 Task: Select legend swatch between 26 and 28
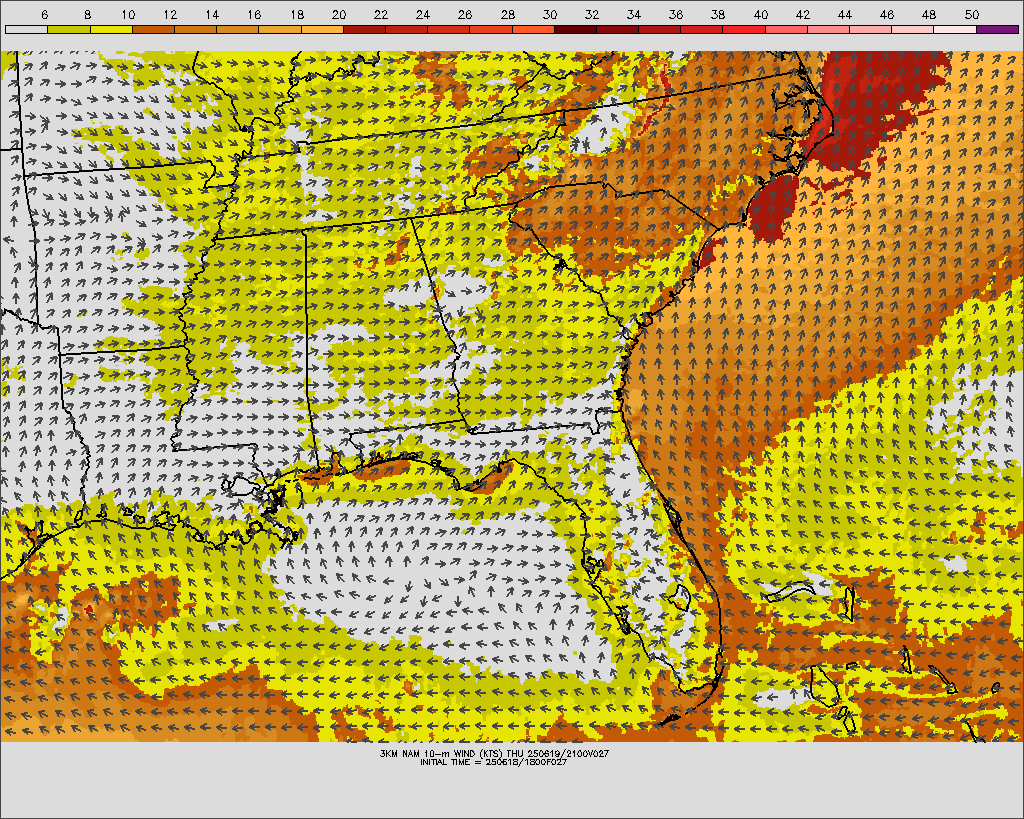491,29
